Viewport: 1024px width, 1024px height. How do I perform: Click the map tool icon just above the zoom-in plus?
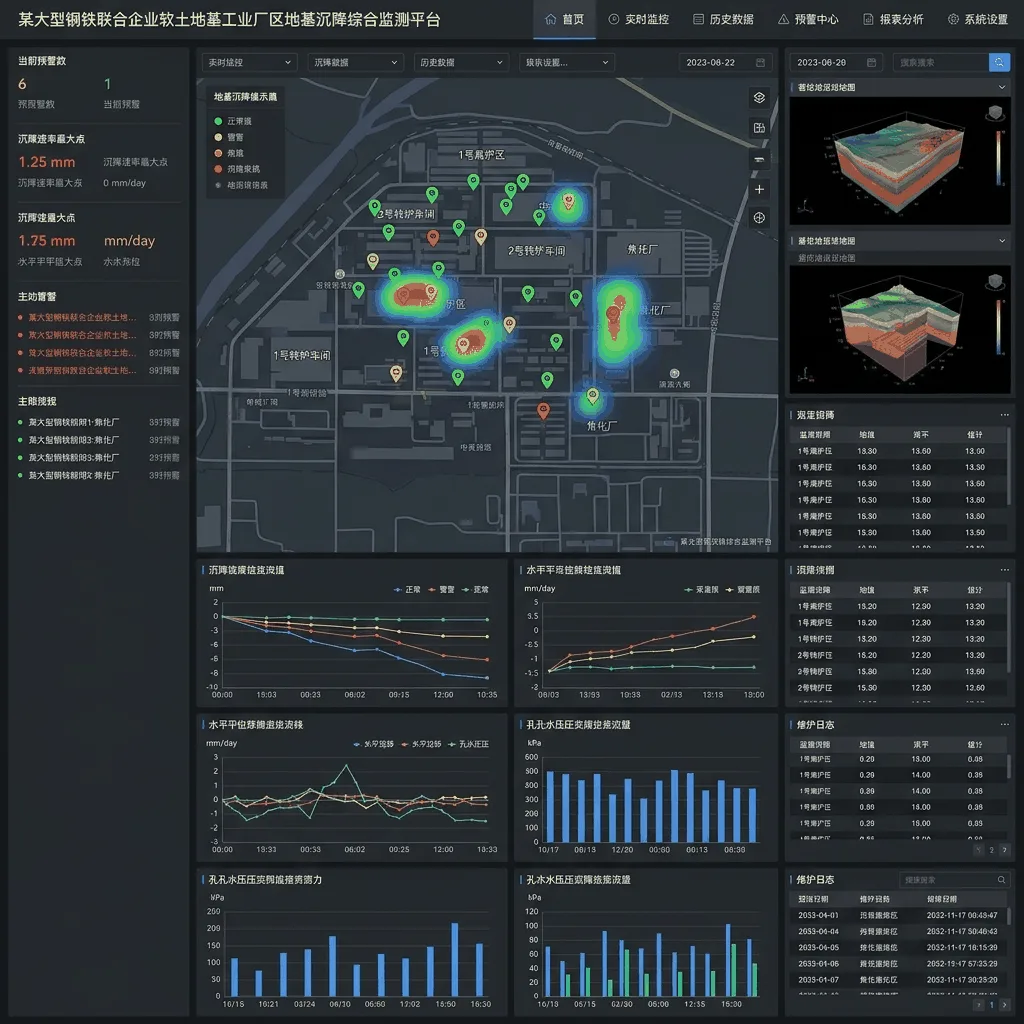click(759, 159)
